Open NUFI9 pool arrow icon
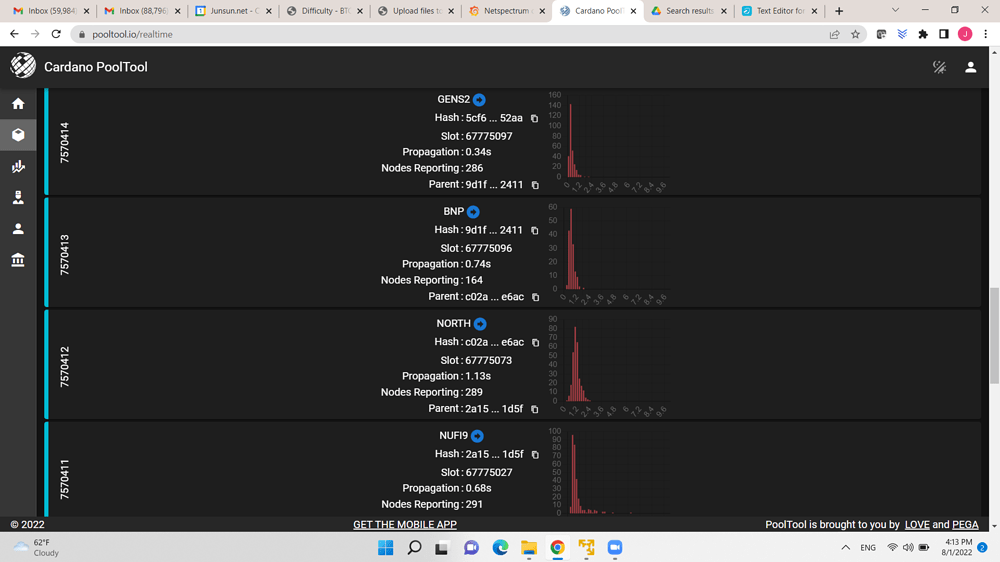 pos(477,436)
